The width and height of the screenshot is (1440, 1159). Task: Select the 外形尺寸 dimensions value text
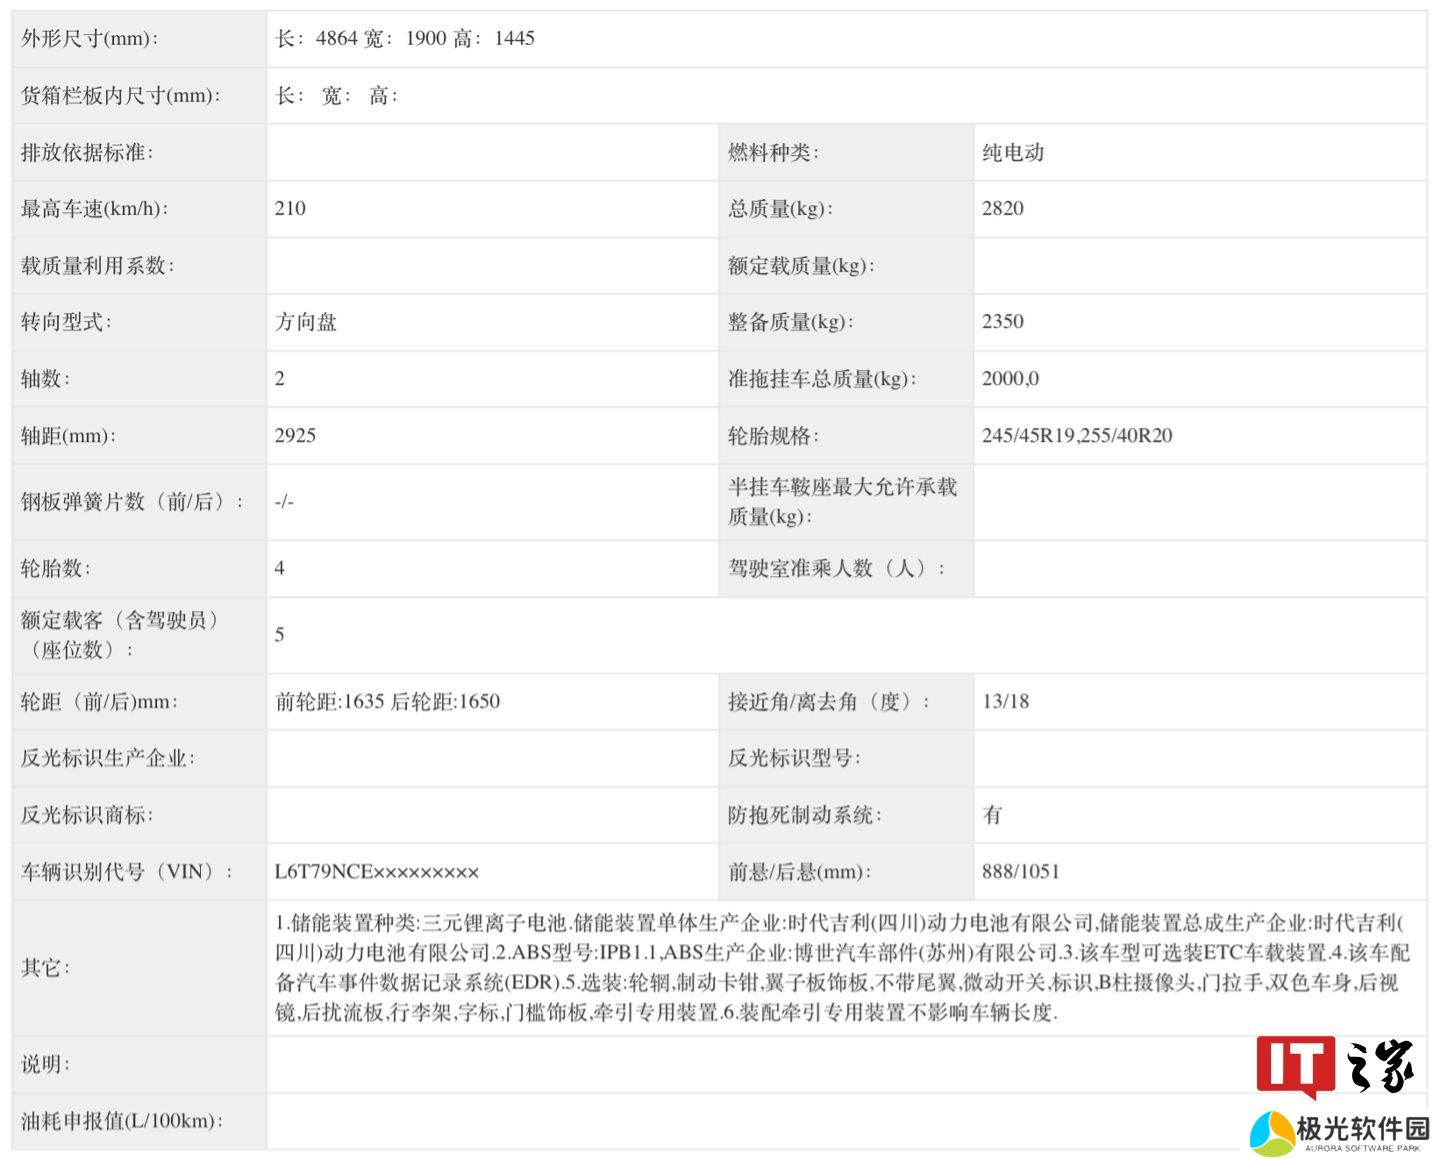[x=405, y=39]
